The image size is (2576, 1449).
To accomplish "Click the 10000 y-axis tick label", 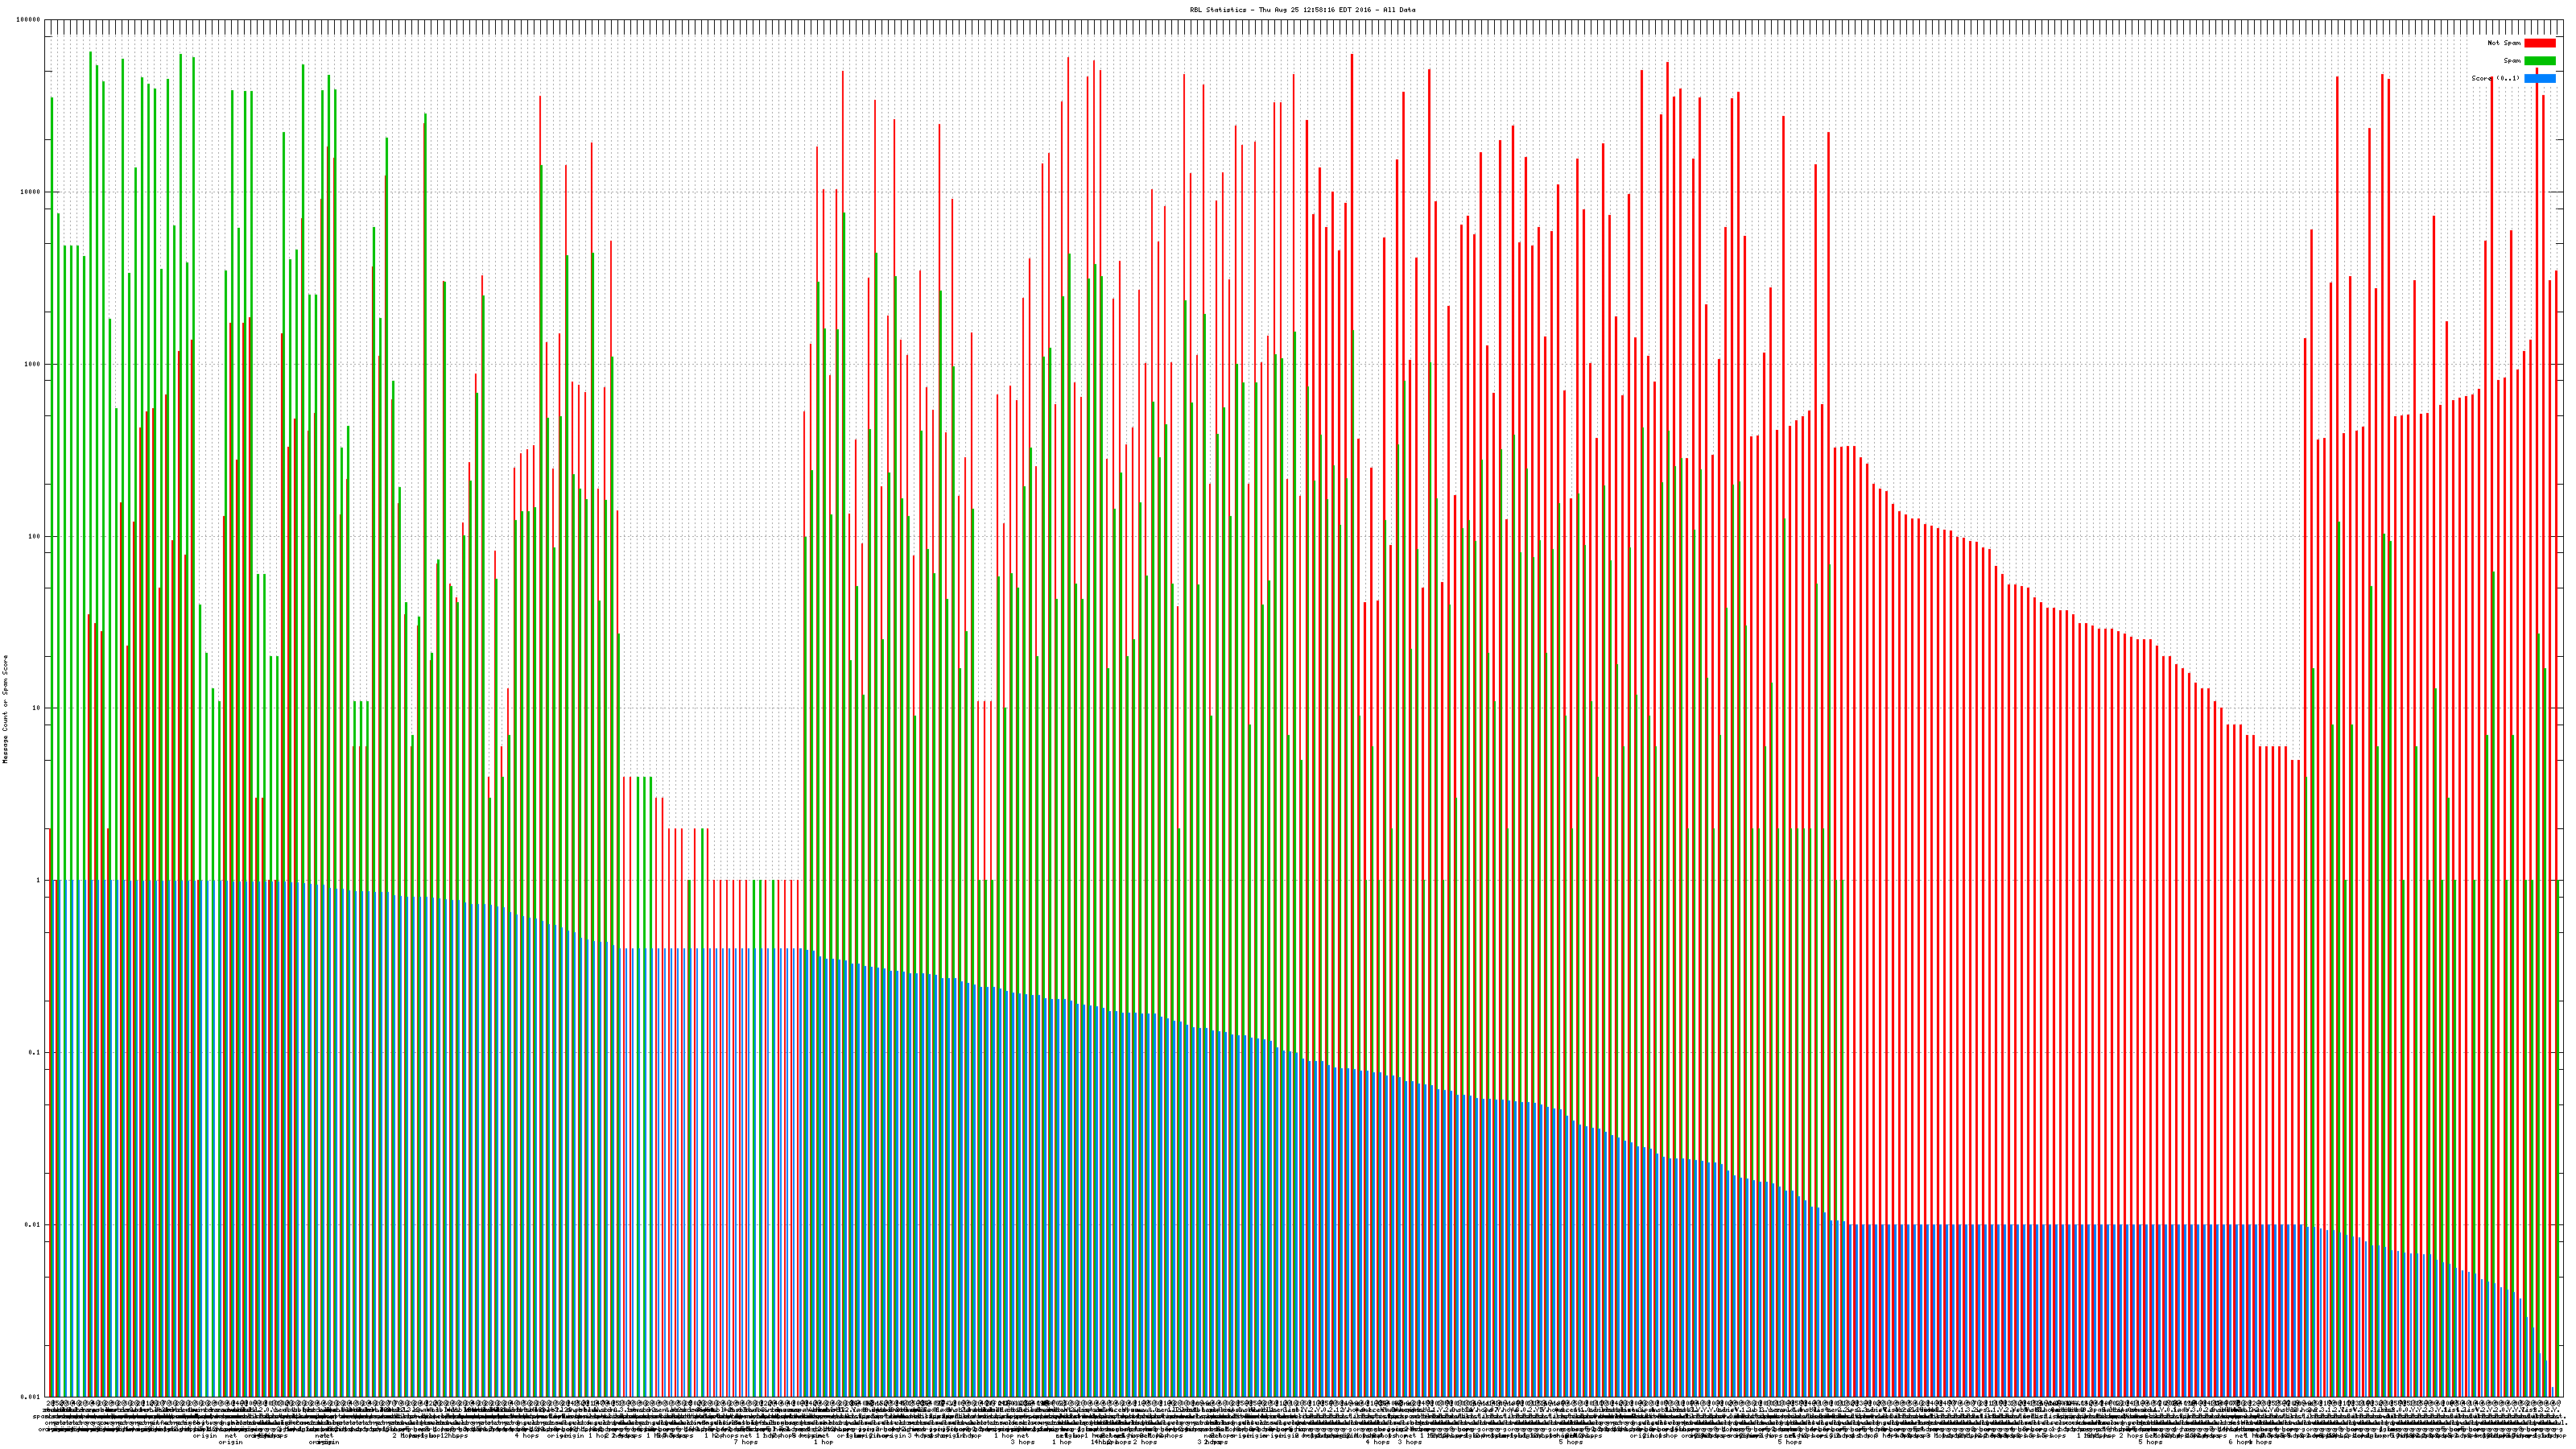I will click(x=31, y=192).
